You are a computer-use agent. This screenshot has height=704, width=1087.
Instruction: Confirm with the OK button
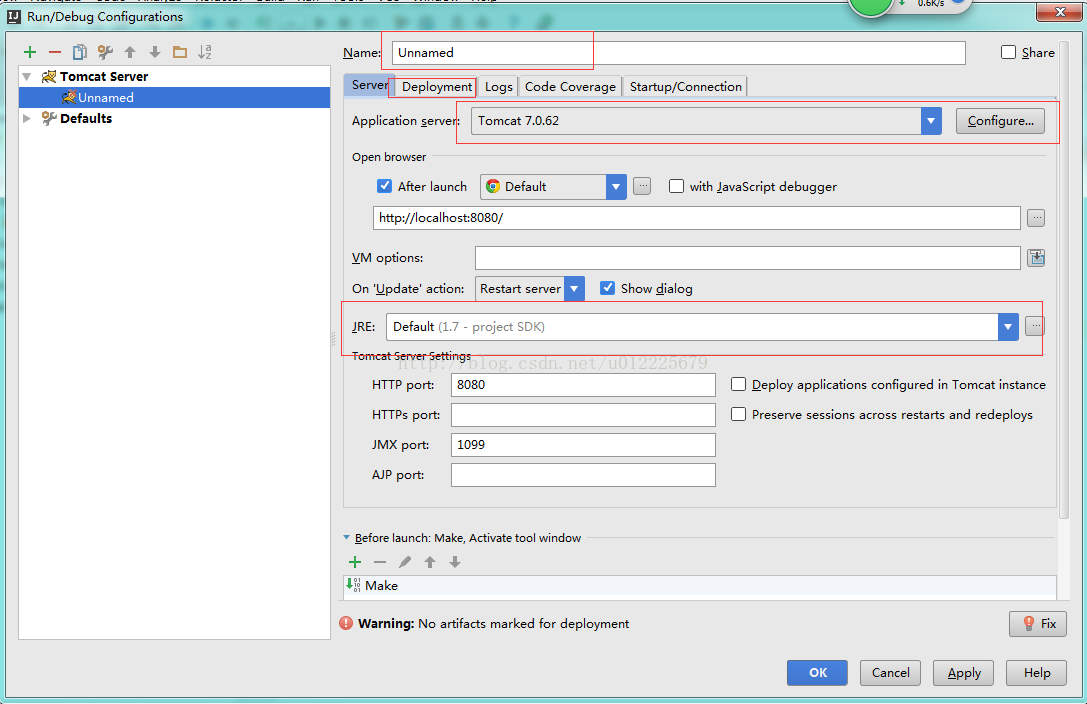[x=817, y=673]
